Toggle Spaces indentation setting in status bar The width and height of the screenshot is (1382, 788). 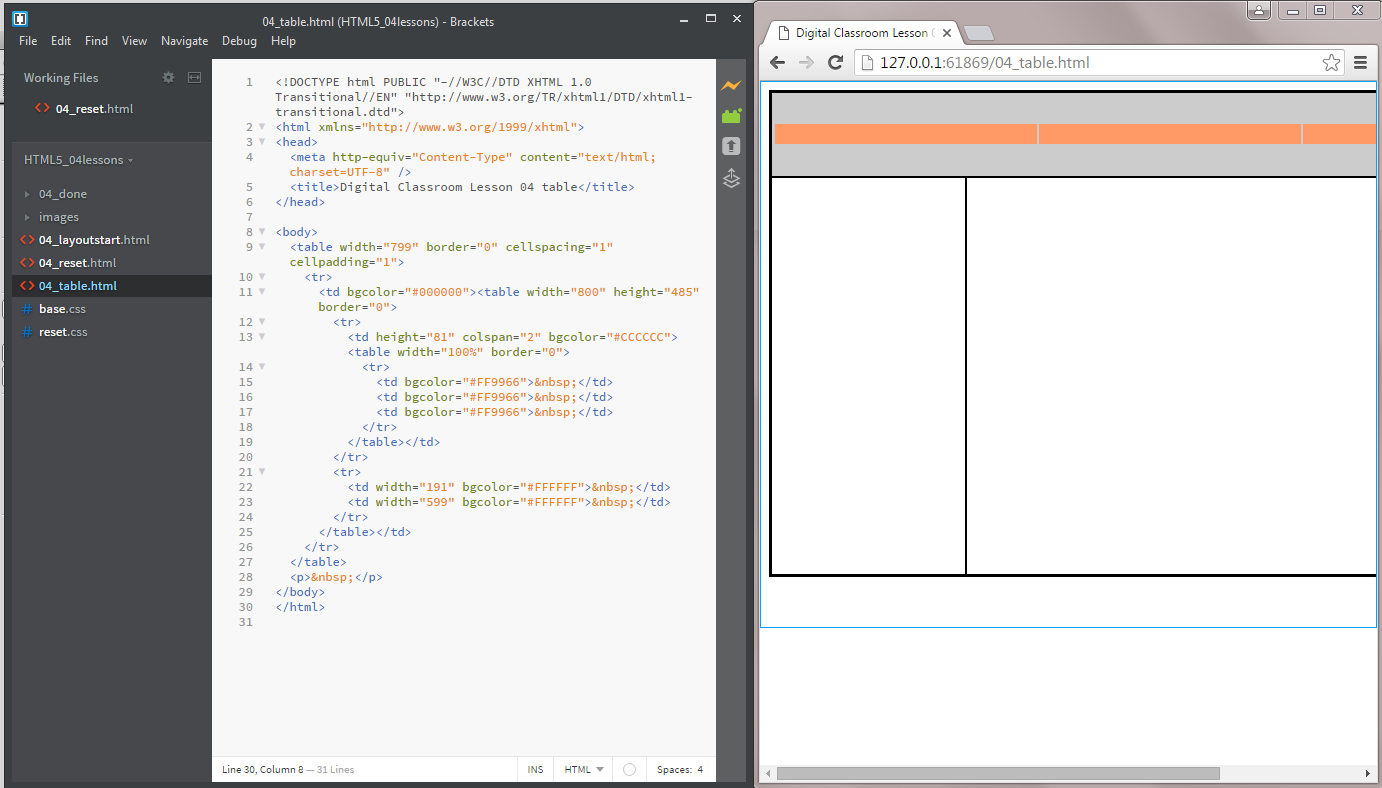[679, 770]
